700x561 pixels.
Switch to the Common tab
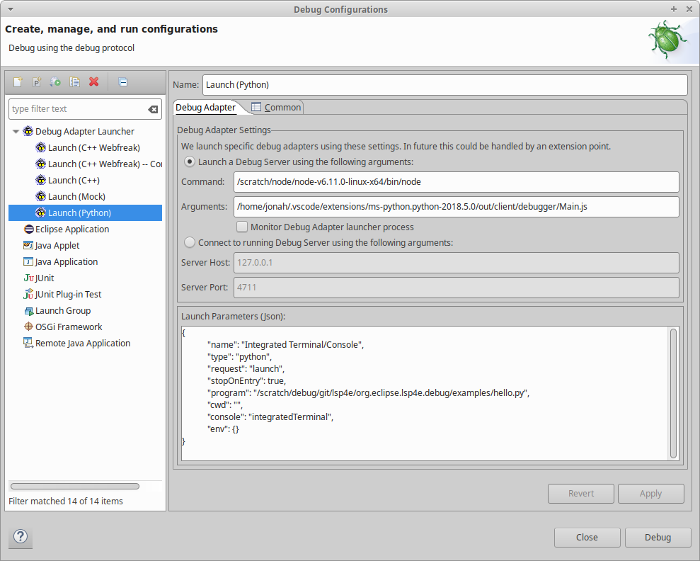coord(276,107)
